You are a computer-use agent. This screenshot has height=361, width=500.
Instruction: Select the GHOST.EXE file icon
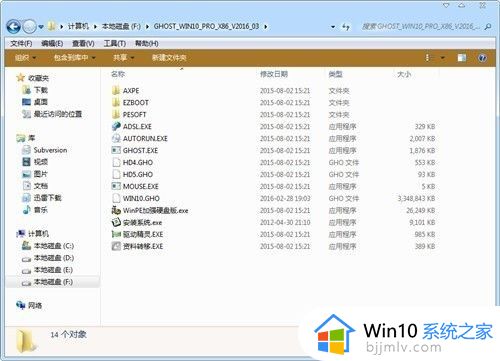coord(116,150)
